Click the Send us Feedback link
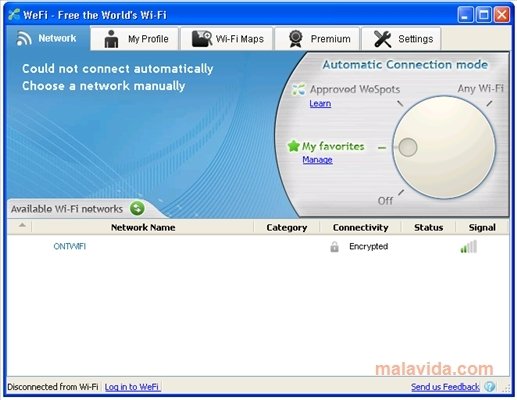The height and width of the screenshot is (400, 517). 445,387
